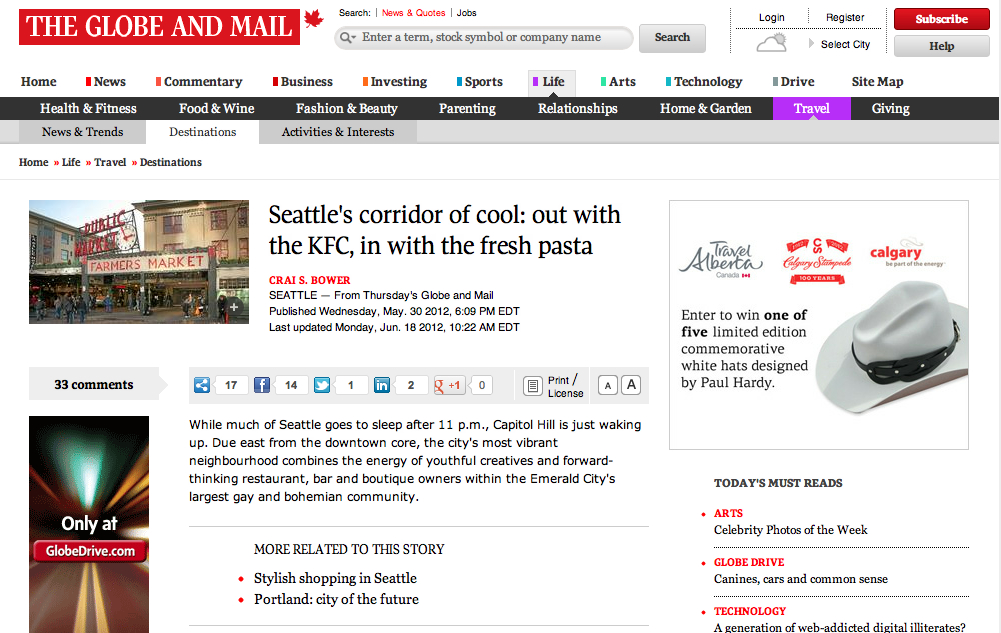Open the Business section
This screenshot has width=1001, height=633.
click(306, 82)
